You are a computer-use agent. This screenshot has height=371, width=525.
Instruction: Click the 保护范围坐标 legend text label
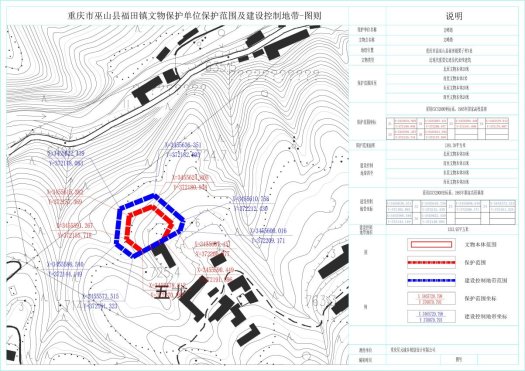[x=480, y=299]
